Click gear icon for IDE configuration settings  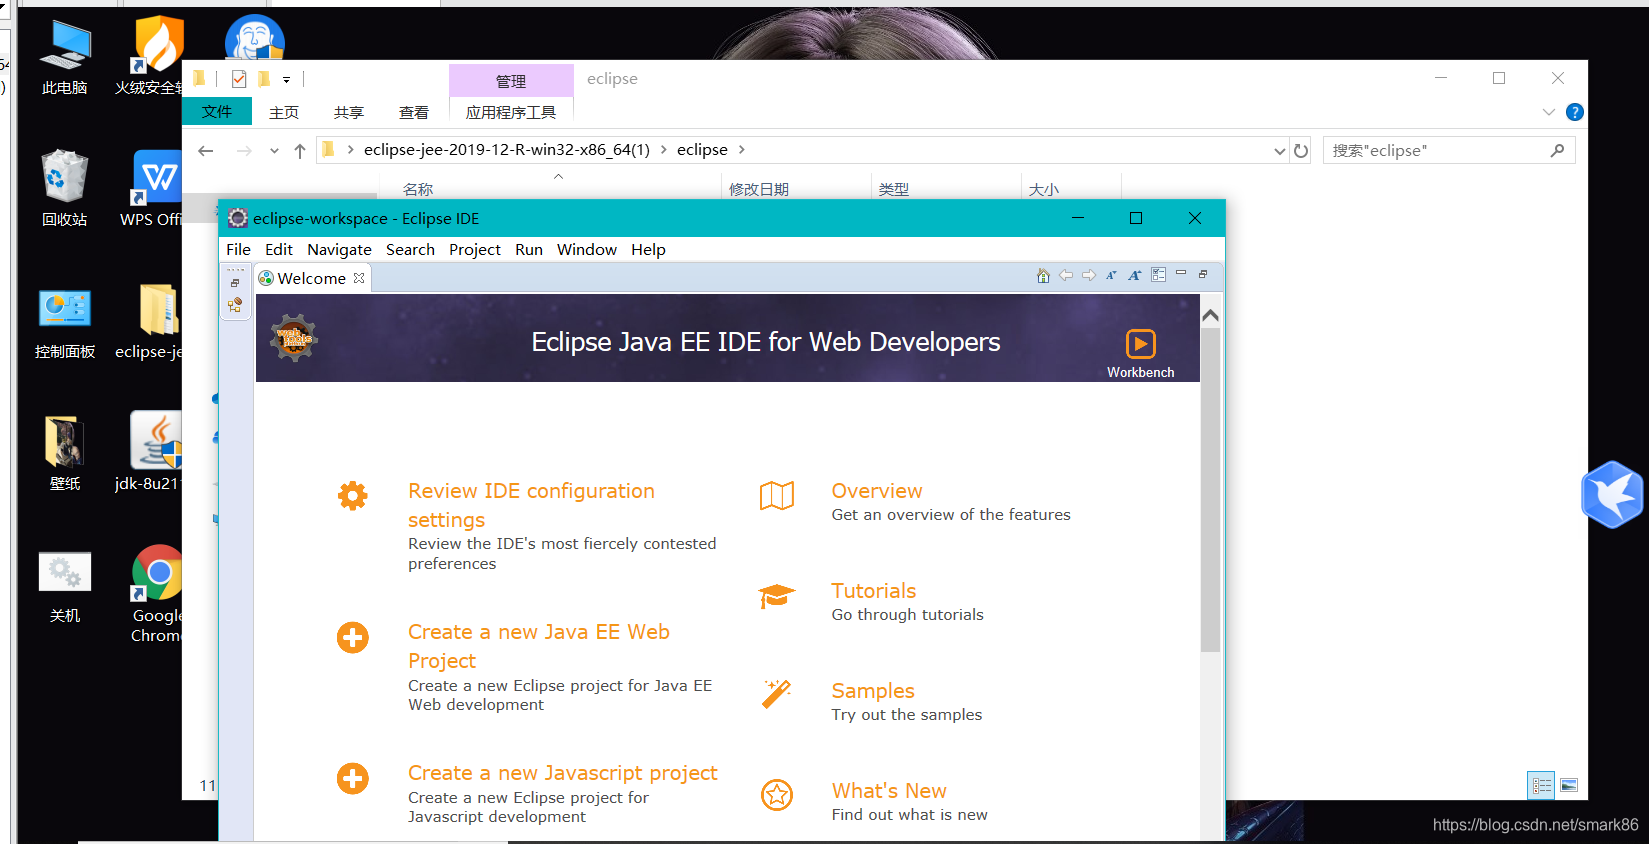click(x=352, y=496)
